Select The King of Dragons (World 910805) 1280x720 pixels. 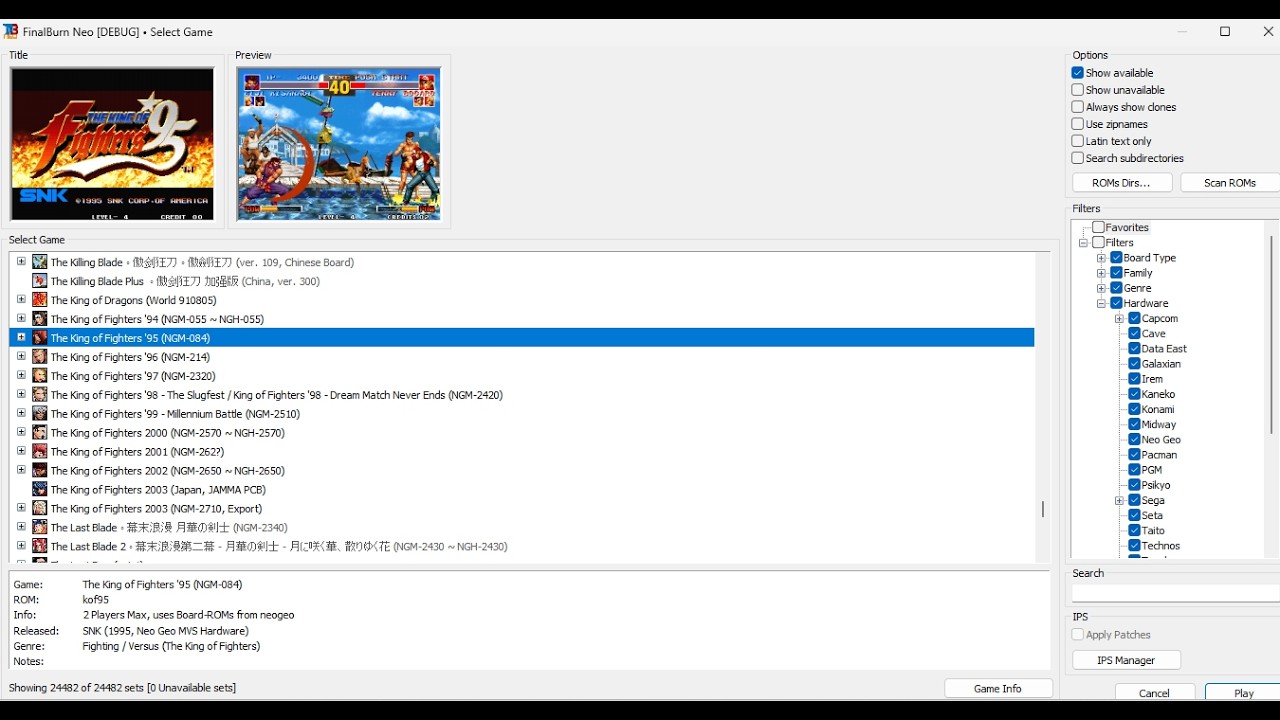[133, 300]
